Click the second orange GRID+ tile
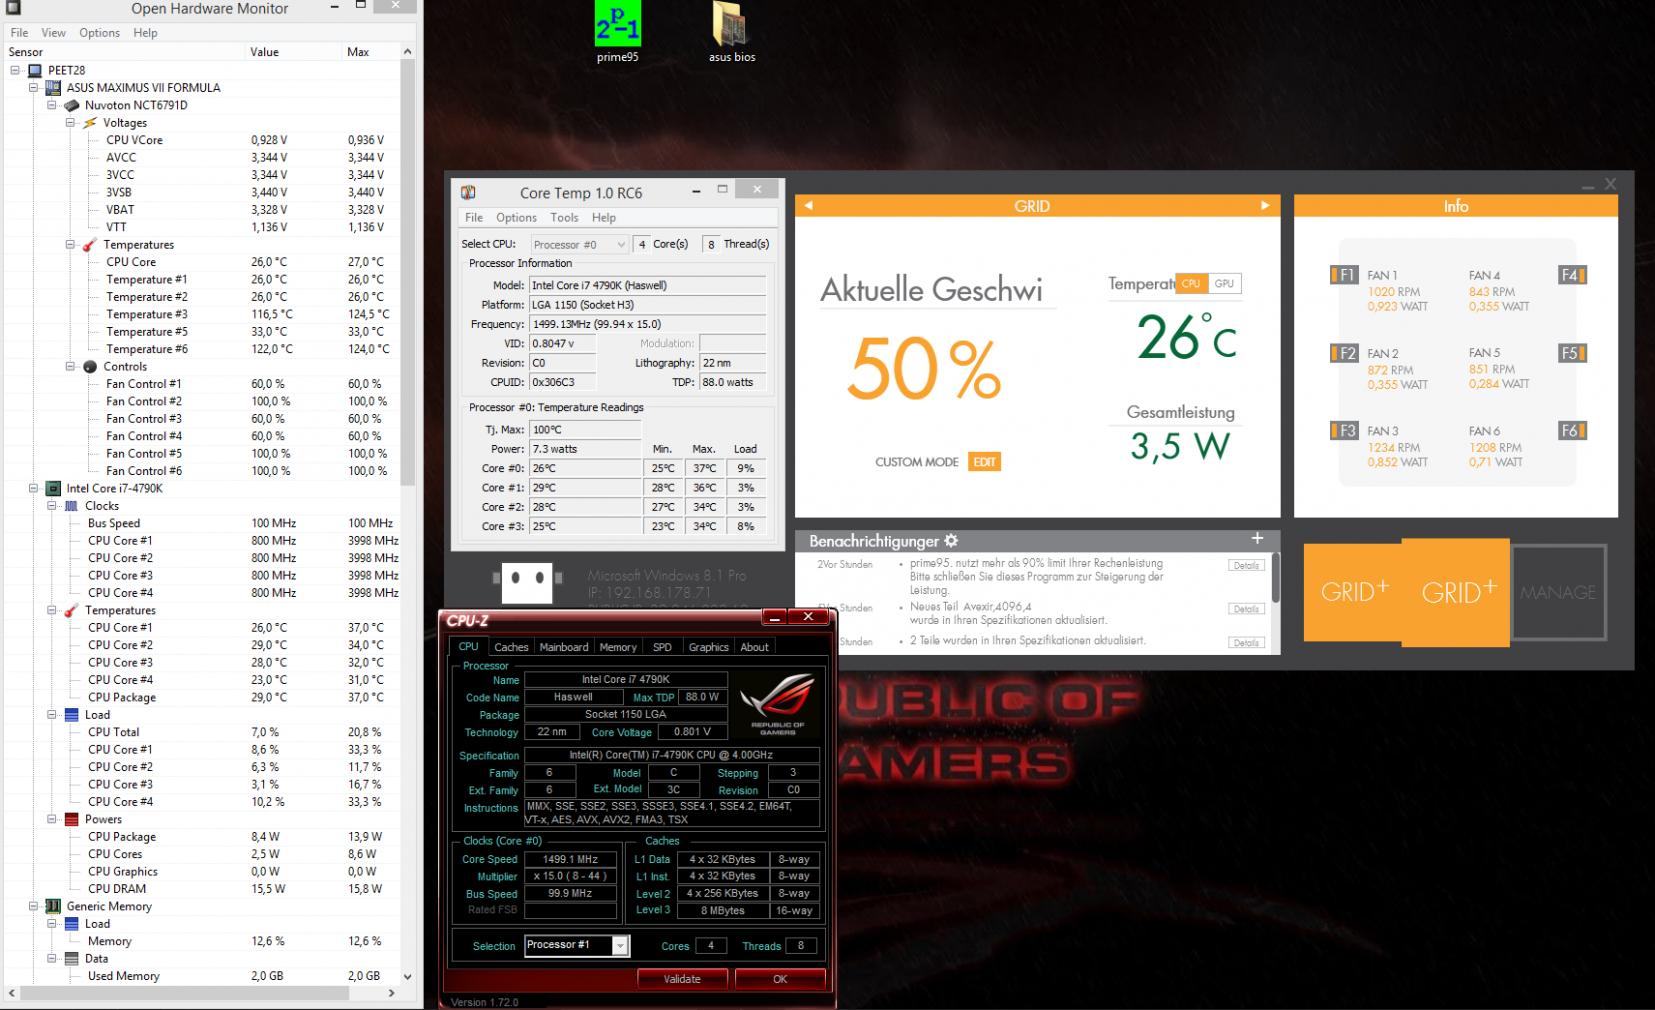The image size is (1655, 1010). tap(1457, 592)
